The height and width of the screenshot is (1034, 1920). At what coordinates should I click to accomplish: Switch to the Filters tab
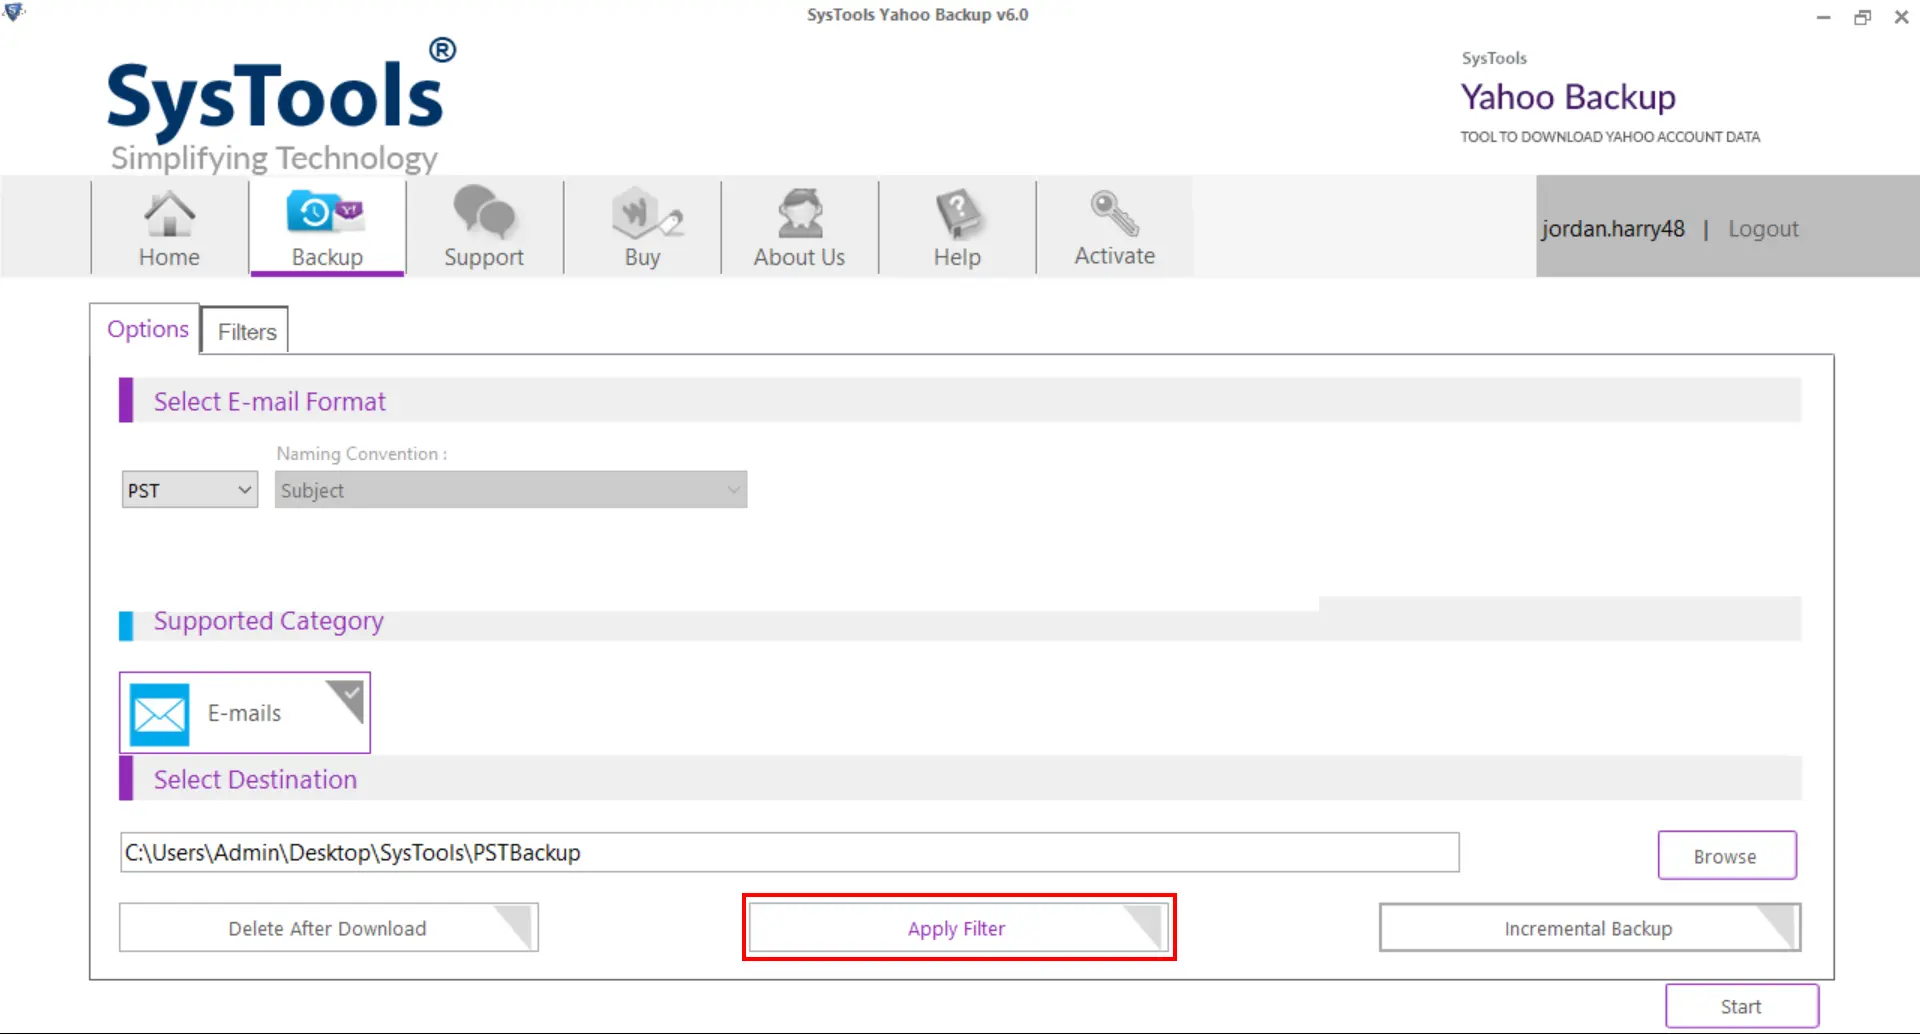point(246,331)
